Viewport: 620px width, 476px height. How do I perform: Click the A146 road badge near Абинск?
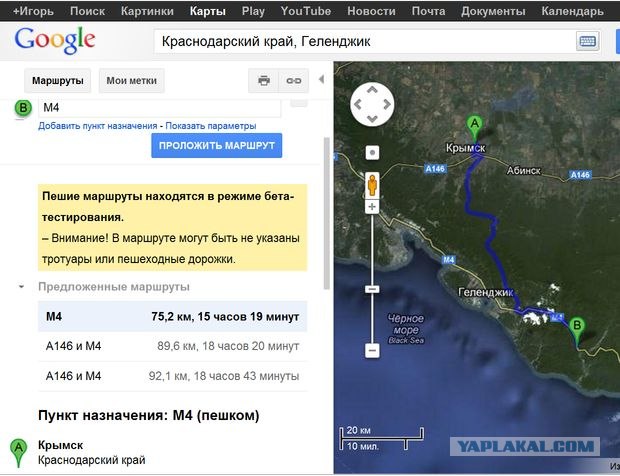(580, 175)
